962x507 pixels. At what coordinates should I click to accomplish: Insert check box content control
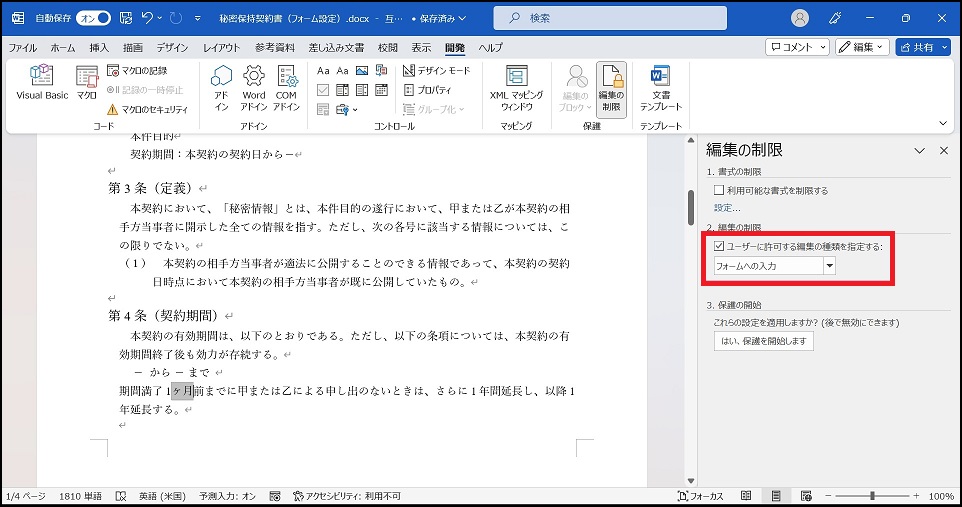pyautogui.click(x=323, y=90)
